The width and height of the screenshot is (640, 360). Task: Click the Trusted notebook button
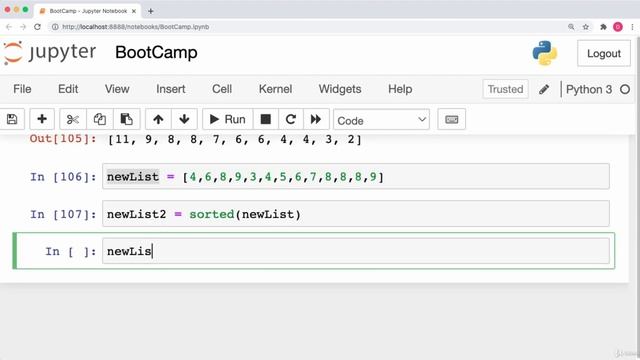click(x=505, y=89)
